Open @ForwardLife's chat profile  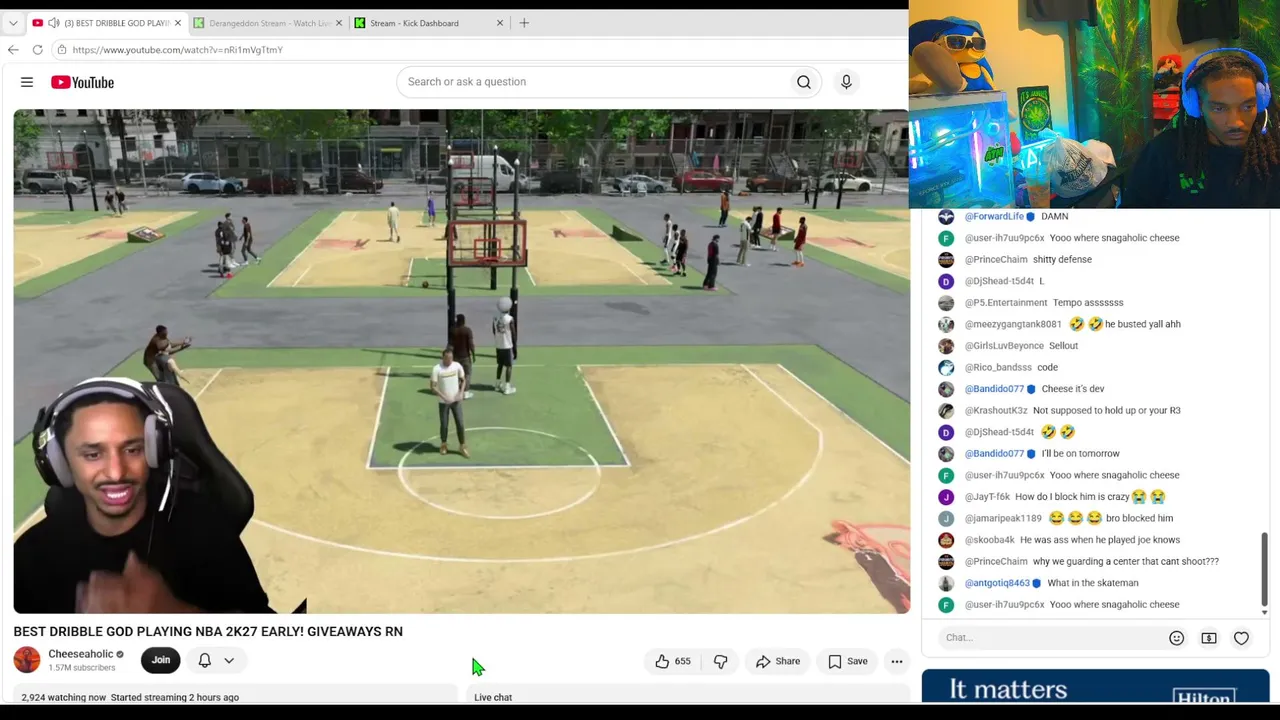(994, 216)
